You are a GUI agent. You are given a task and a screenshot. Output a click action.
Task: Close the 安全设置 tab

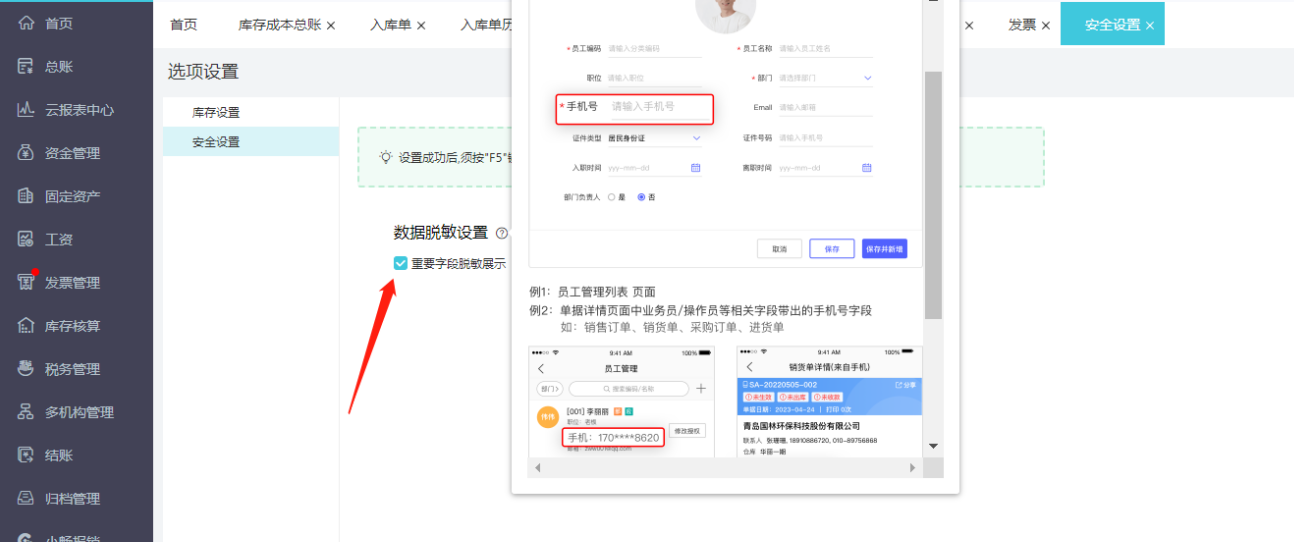(1150, 25)
